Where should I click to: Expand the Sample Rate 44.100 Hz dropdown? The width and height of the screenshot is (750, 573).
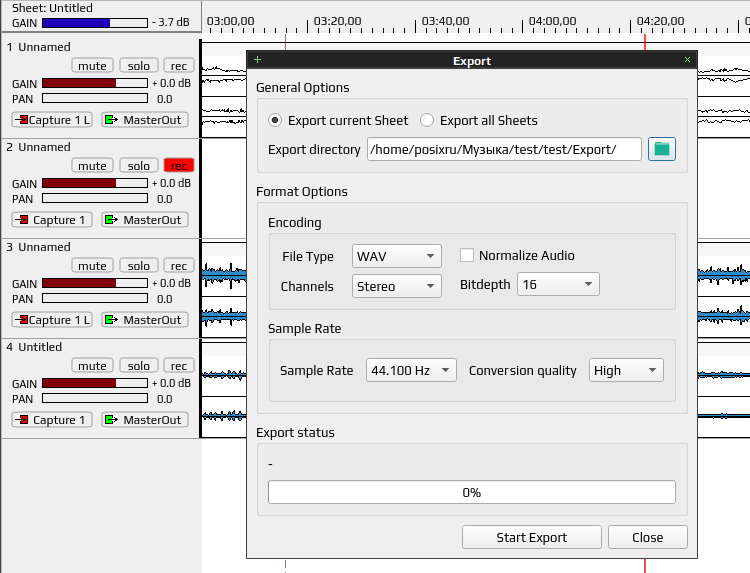click(x=411, y=370)
